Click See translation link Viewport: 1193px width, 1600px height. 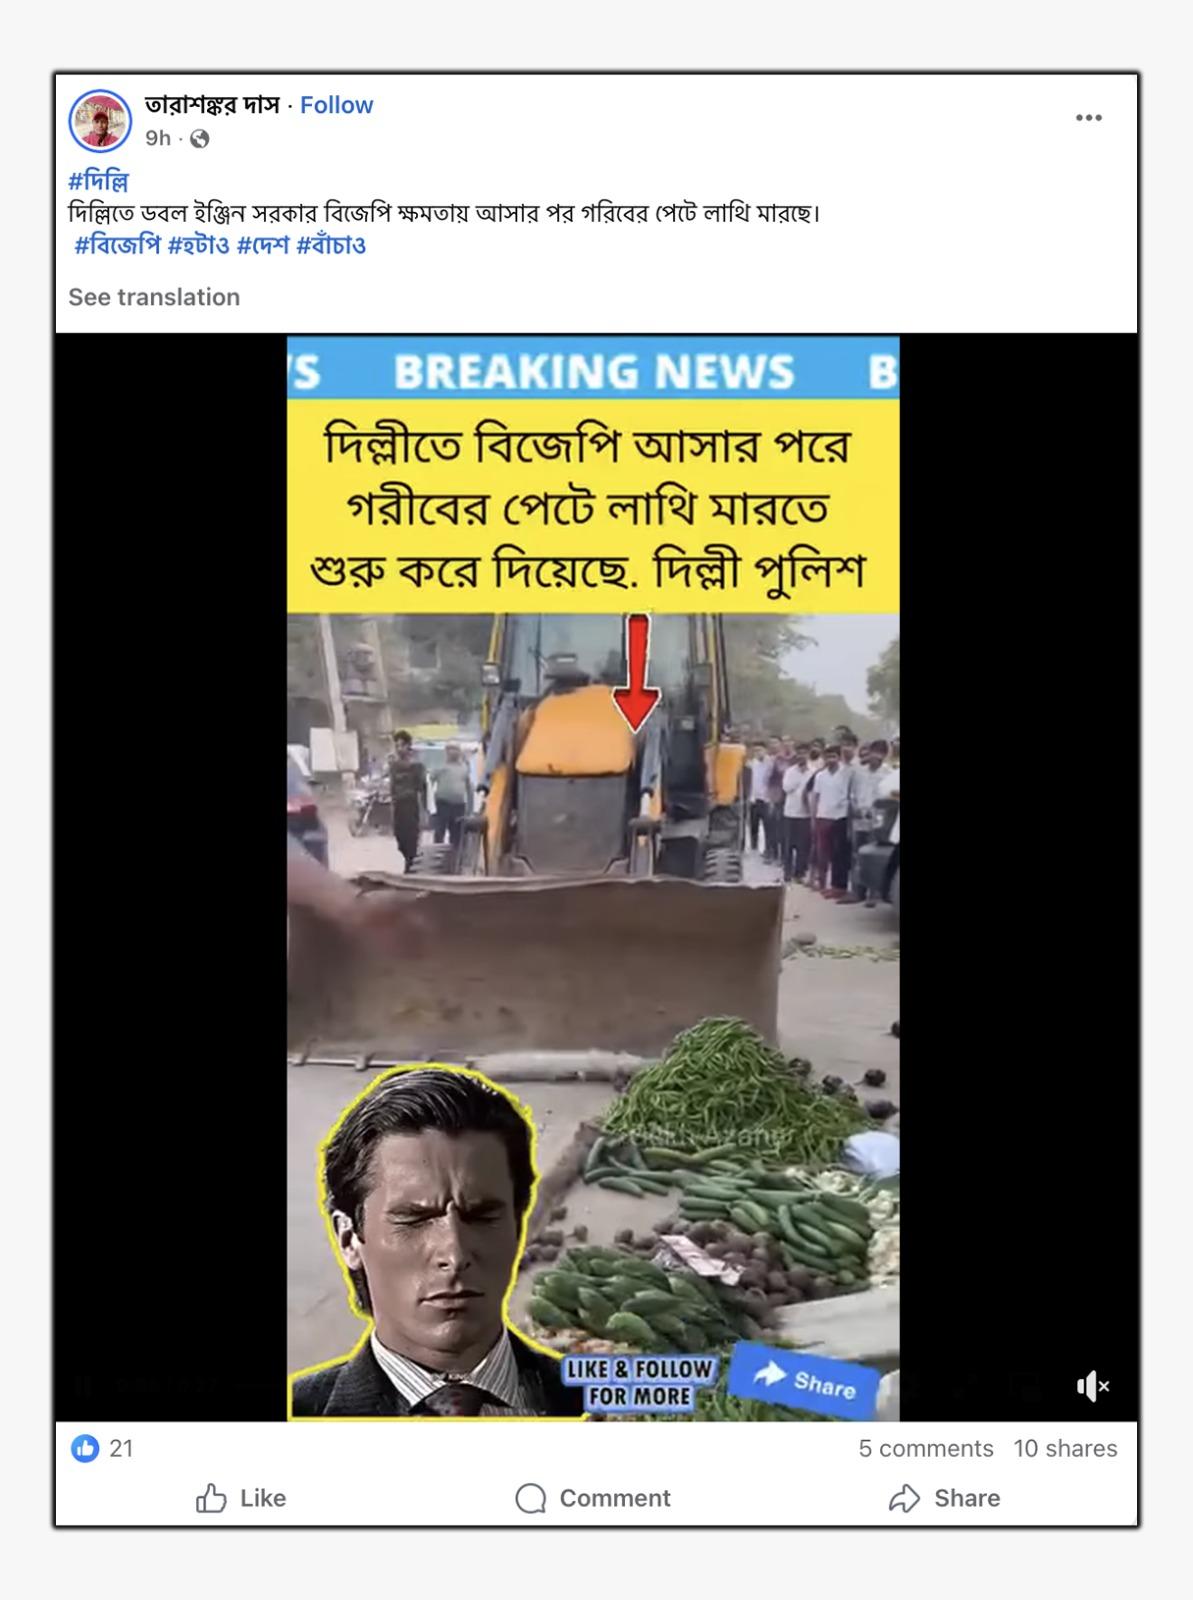click(154, 297)
